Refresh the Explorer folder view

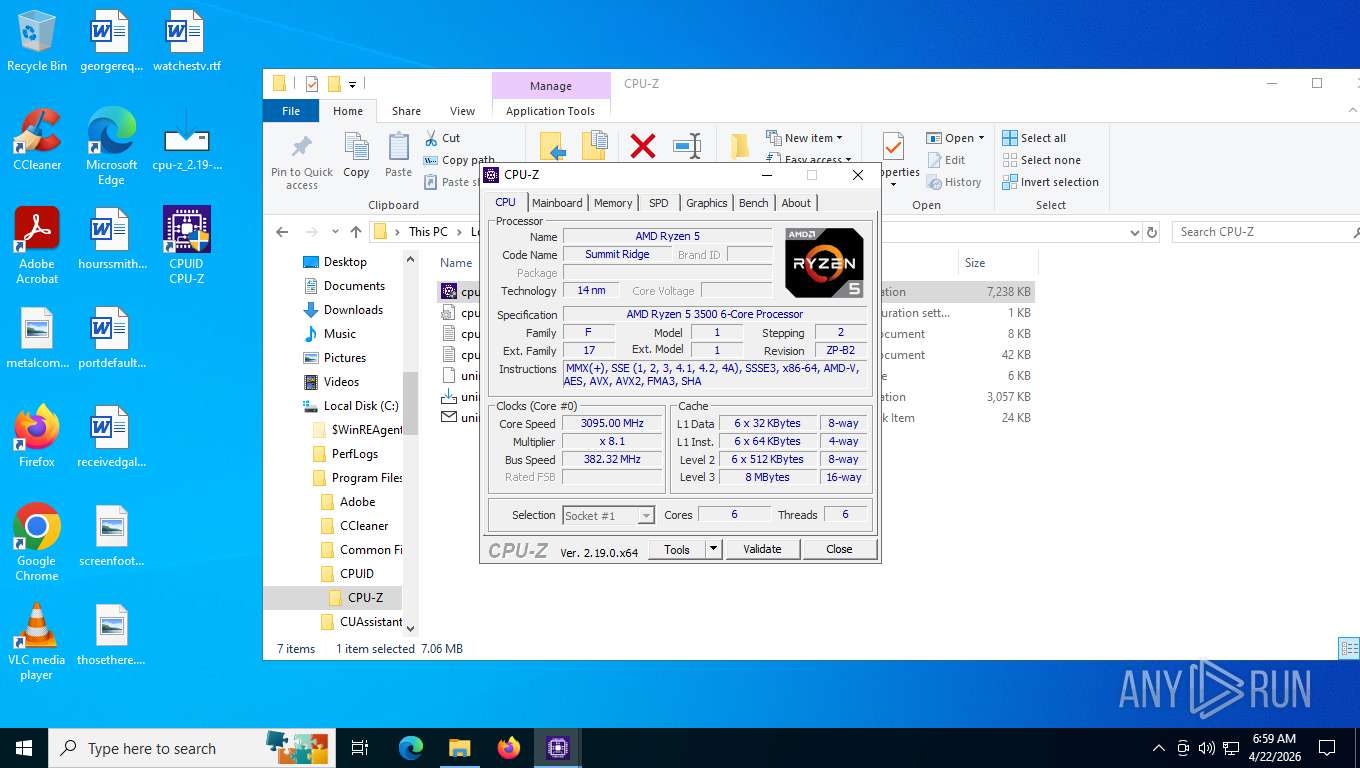coord(1152,232)
